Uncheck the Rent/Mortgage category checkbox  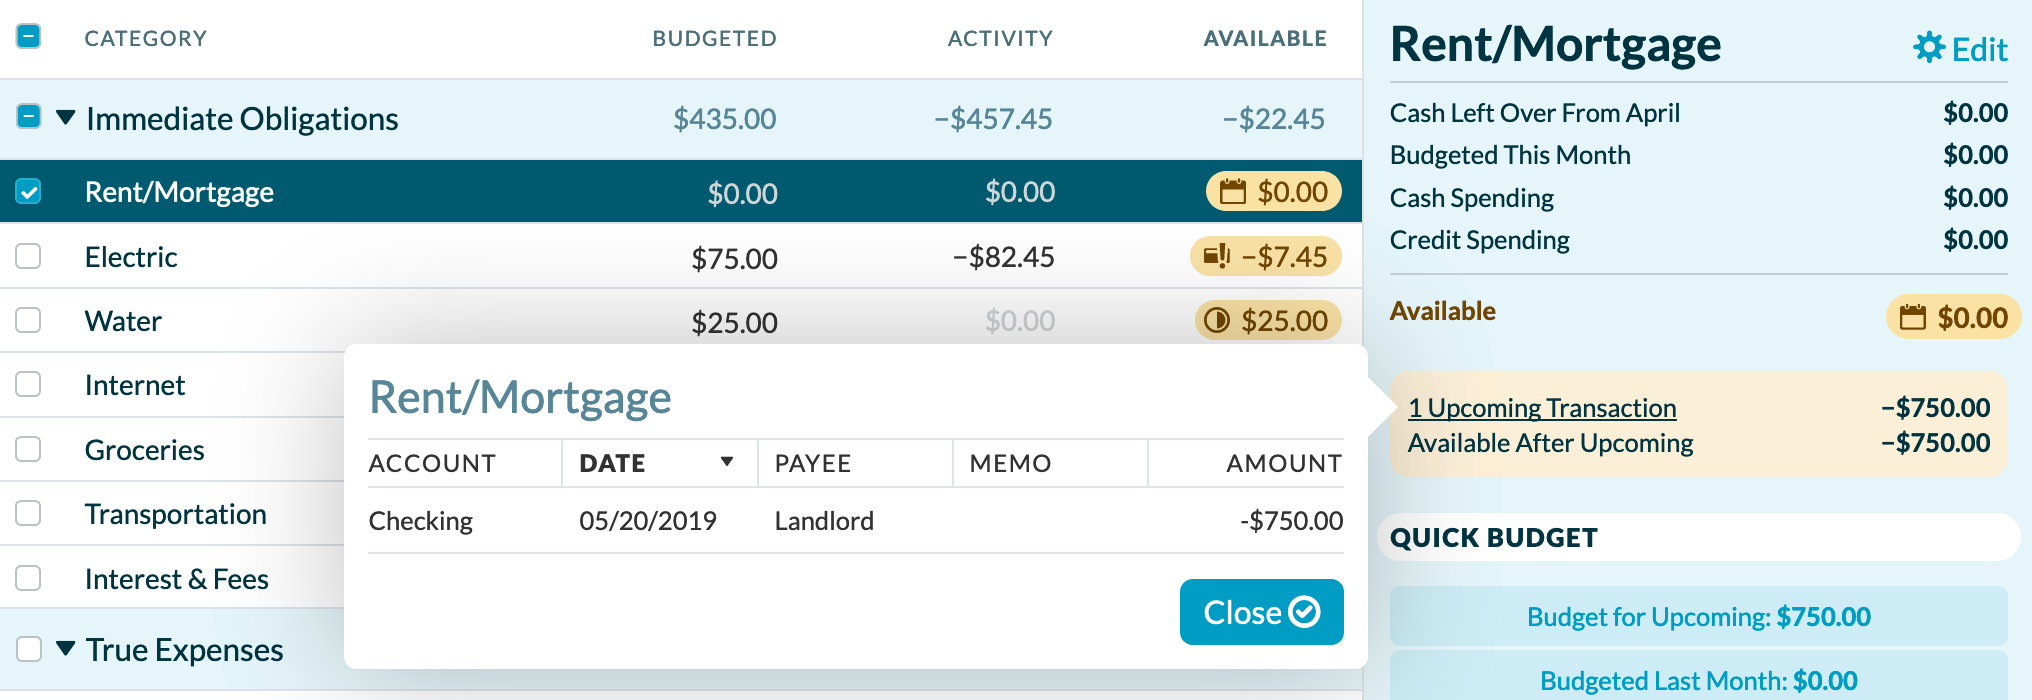tap(28, 191)
